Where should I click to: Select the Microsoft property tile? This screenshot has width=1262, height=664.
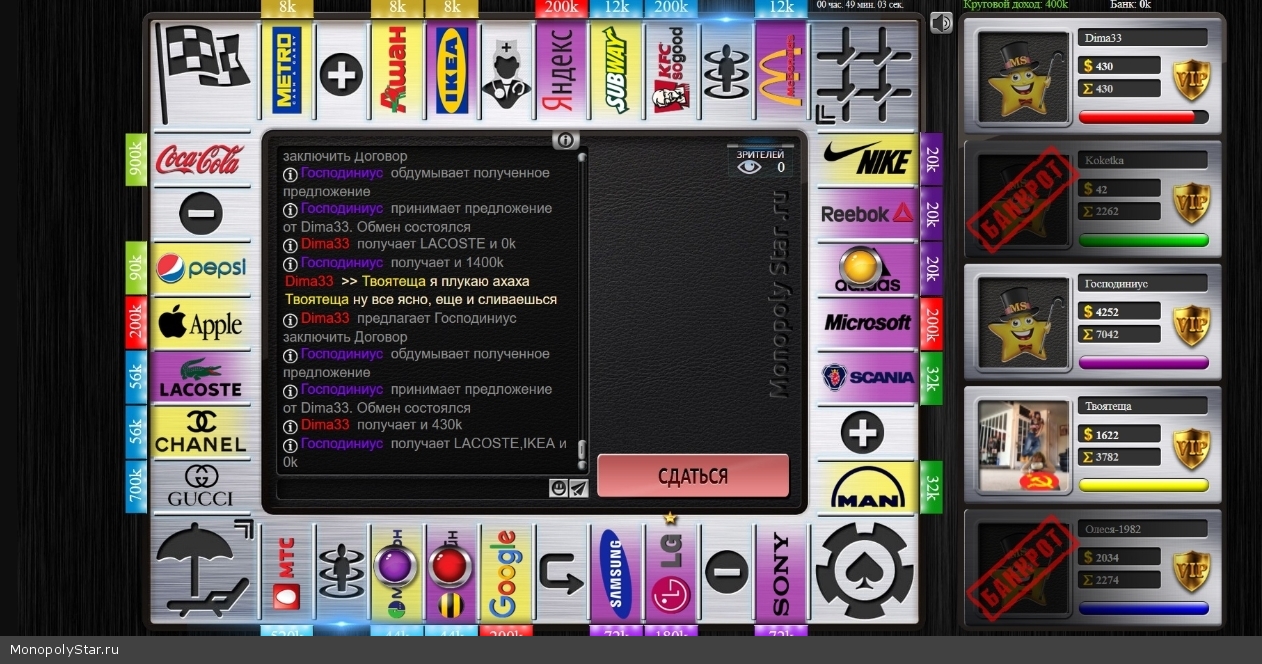pos(867,323)
